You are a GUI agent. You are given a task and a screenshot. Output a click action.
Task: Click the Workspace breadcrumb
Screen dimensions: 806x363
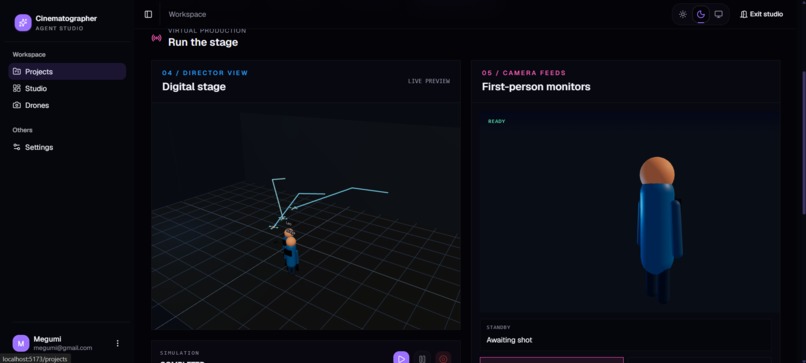pyautogui.click(x=187, y=14)
